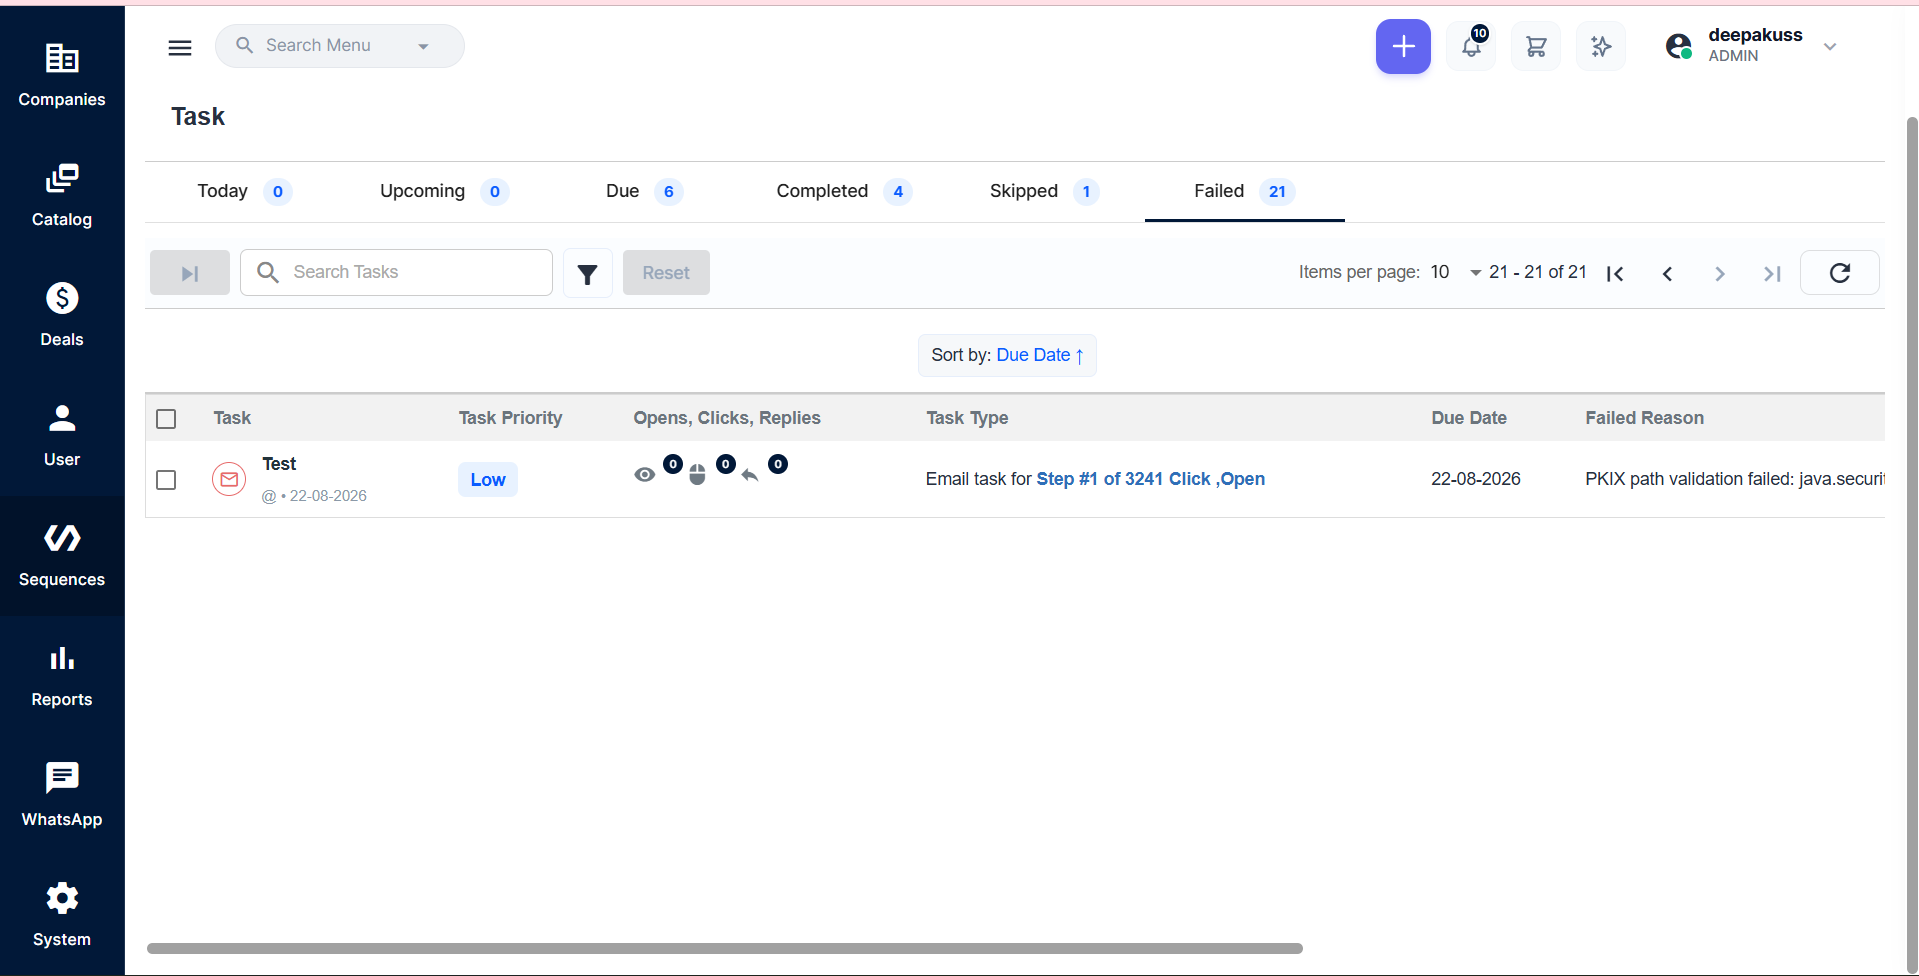
Task: Open notifications bell with 10 badge
Action: click(x=1471, y=46)
